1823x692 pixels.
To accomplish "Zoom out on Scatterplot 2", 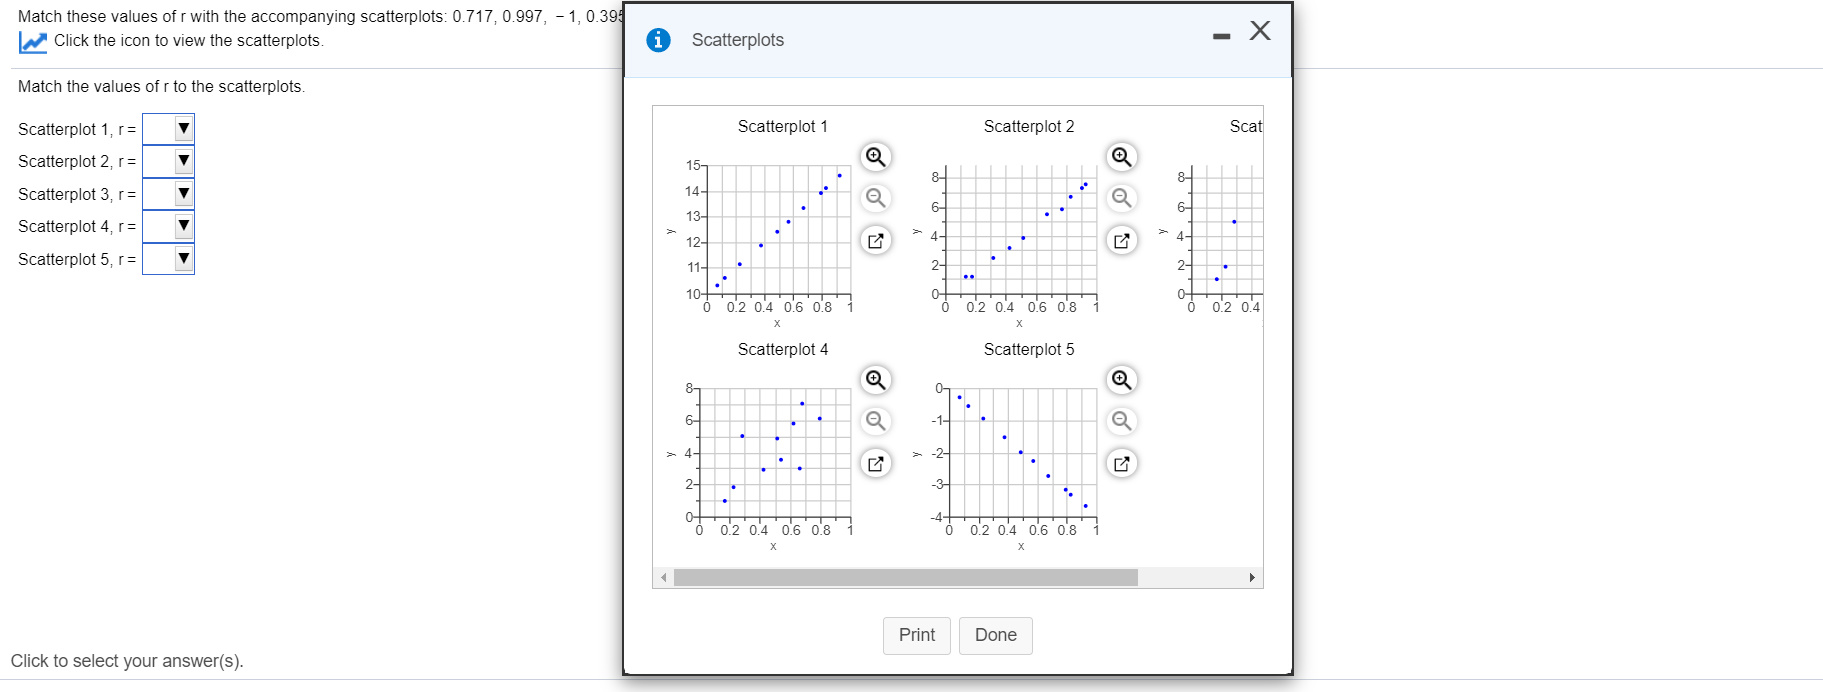I will [x=1121, y=198].
